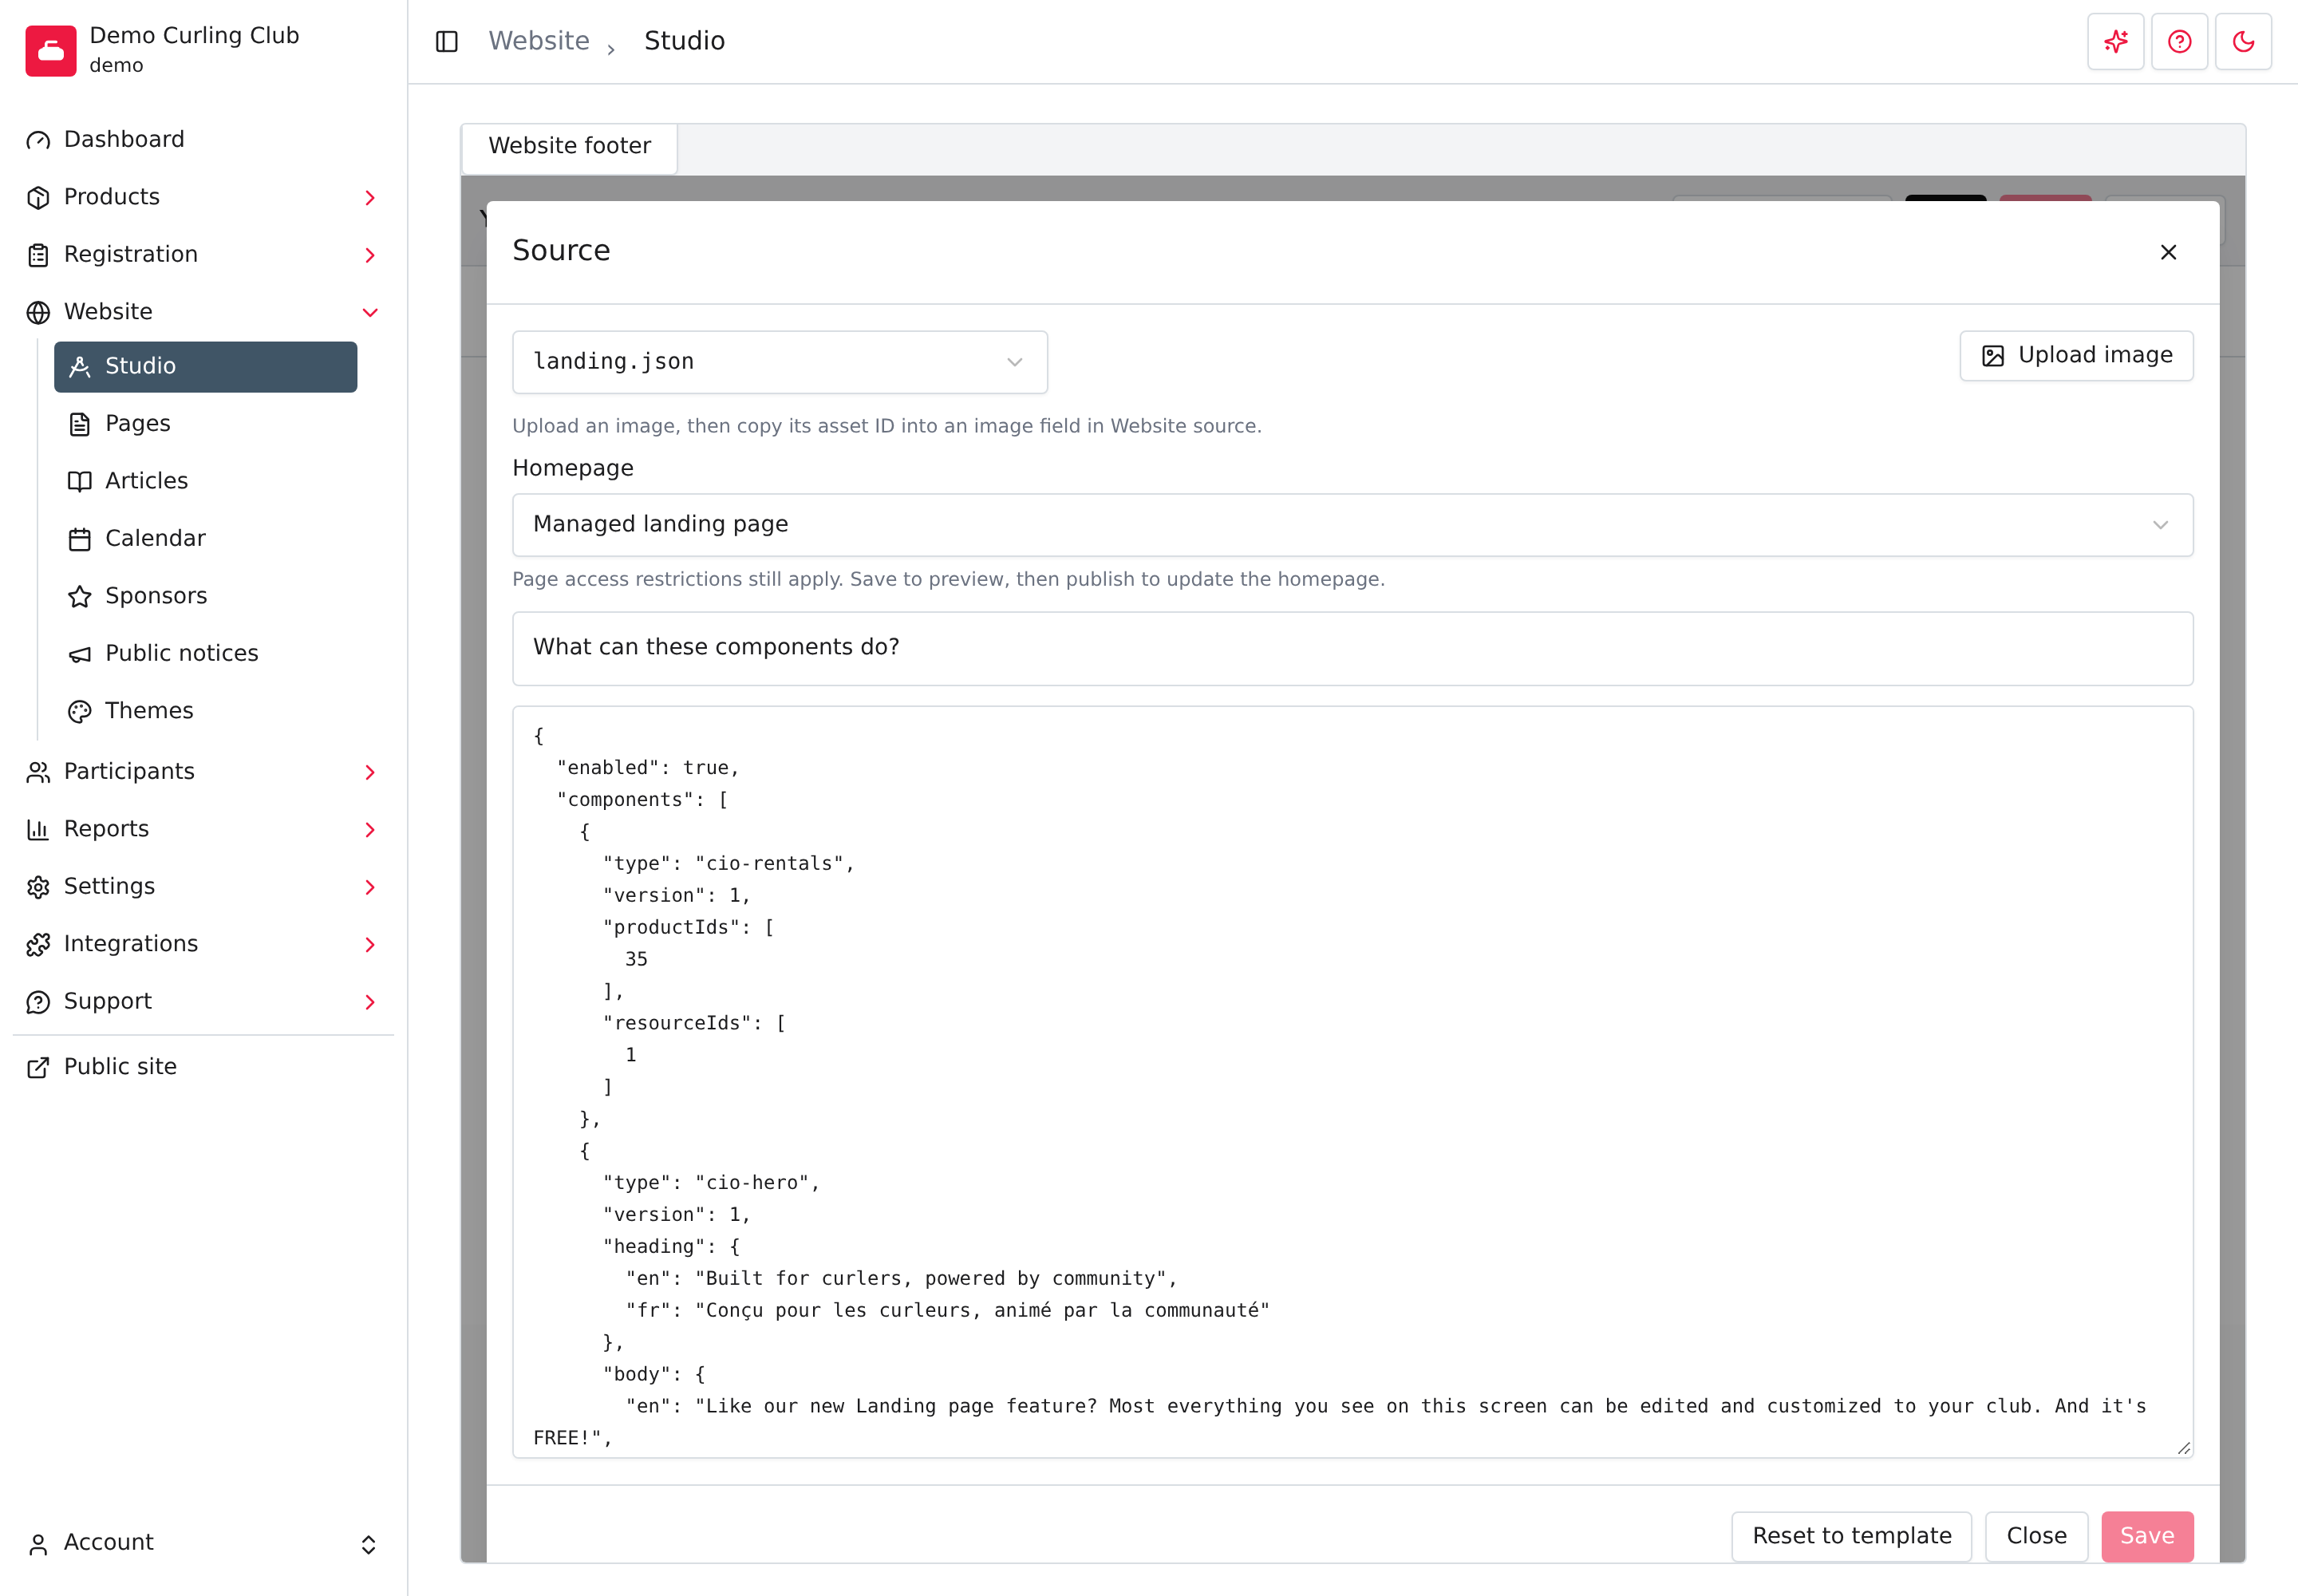Click the "enabled": true line

click(x=647, y=768)
